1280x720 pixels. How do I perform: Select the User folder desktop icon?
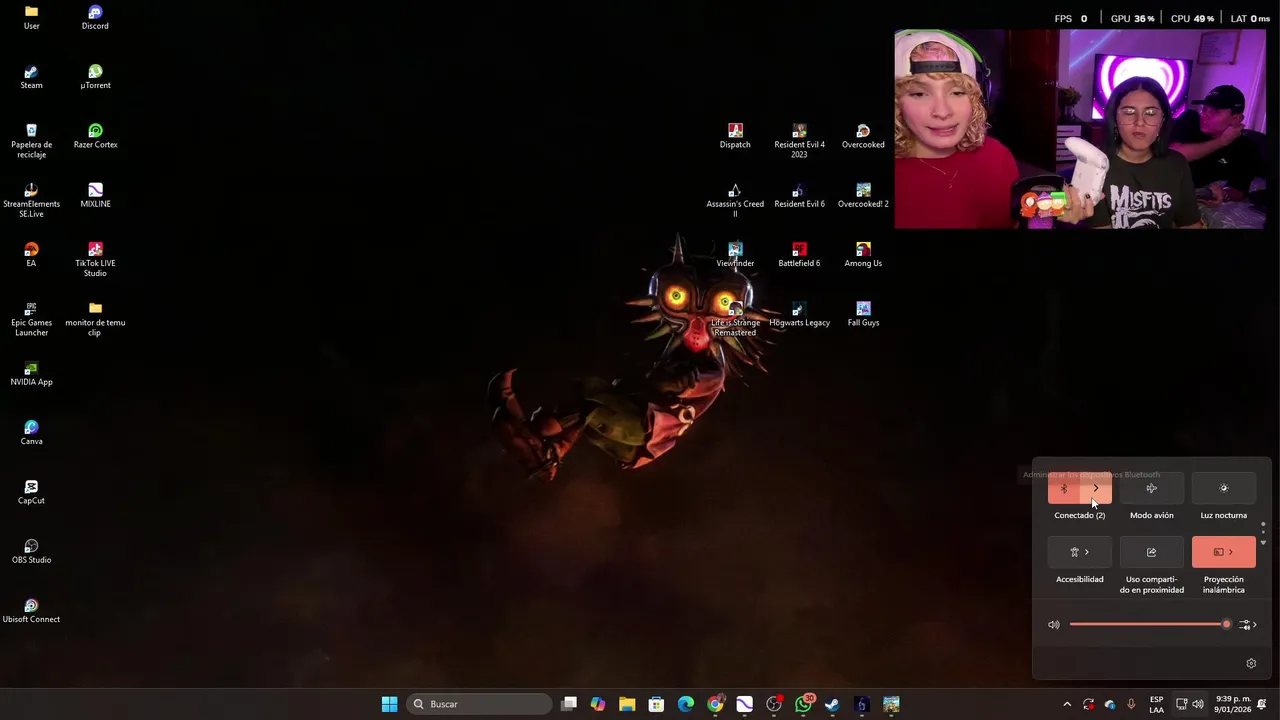pyautogui.click(x=32, y=18)
